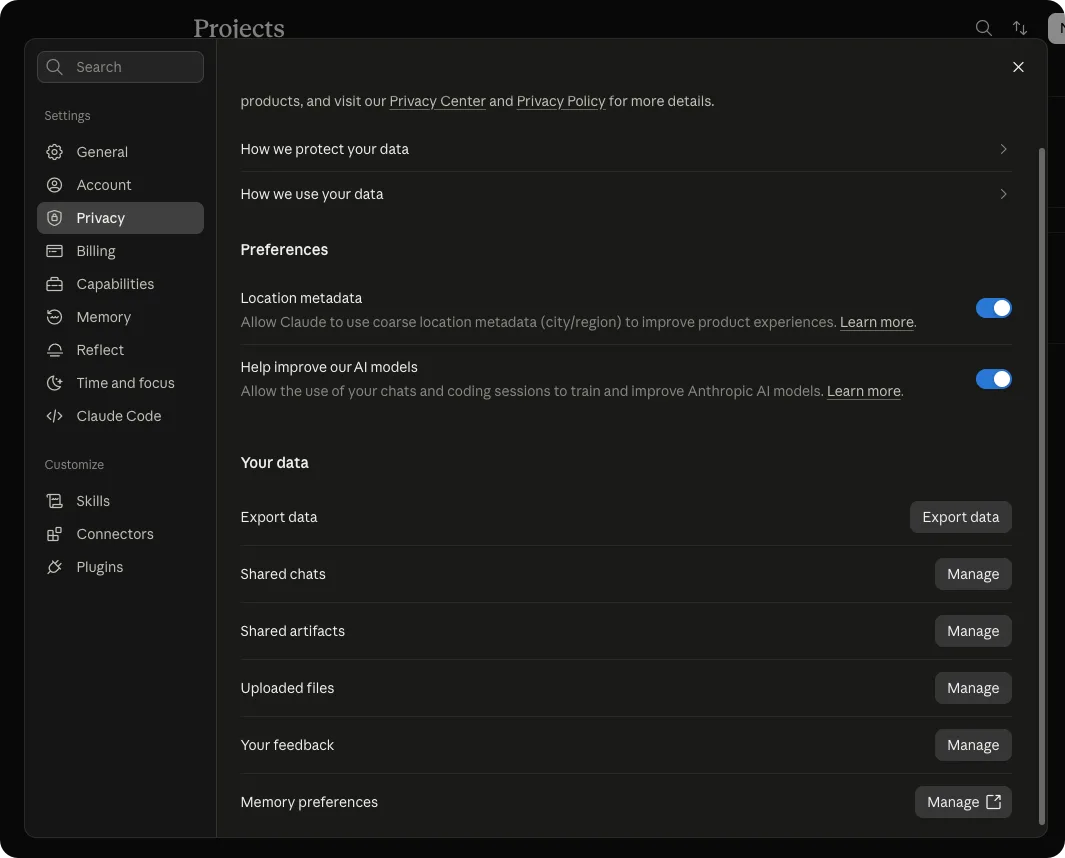The image size is (1065, 858).
Task: Open Reflect settings
Action: click(x=120, y=350)
